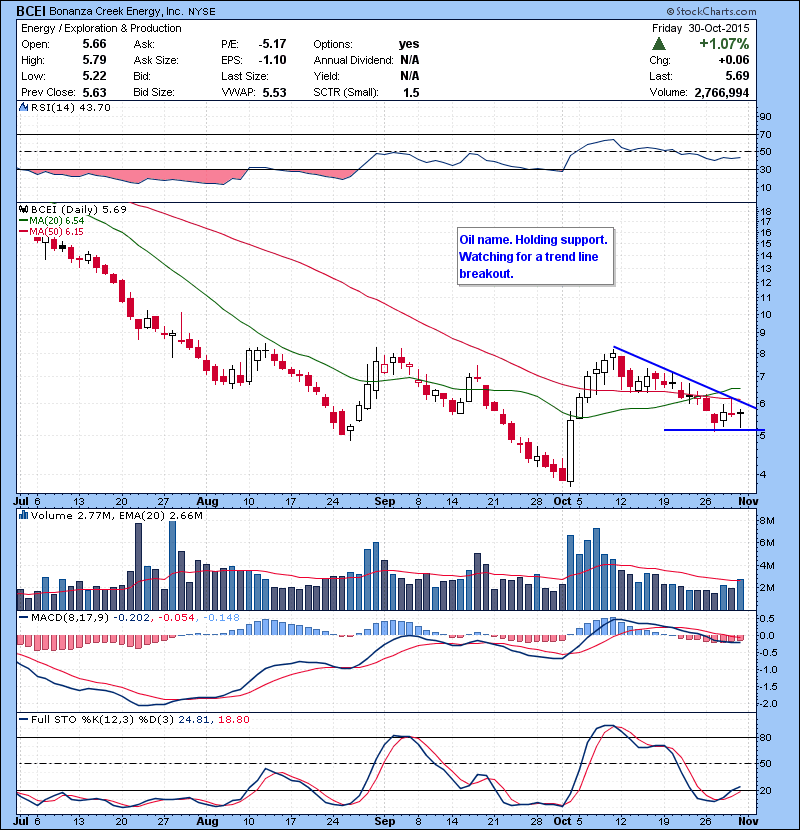
Task: Click the Friday 30-Oct-2015 date
Action: point(700,28)
